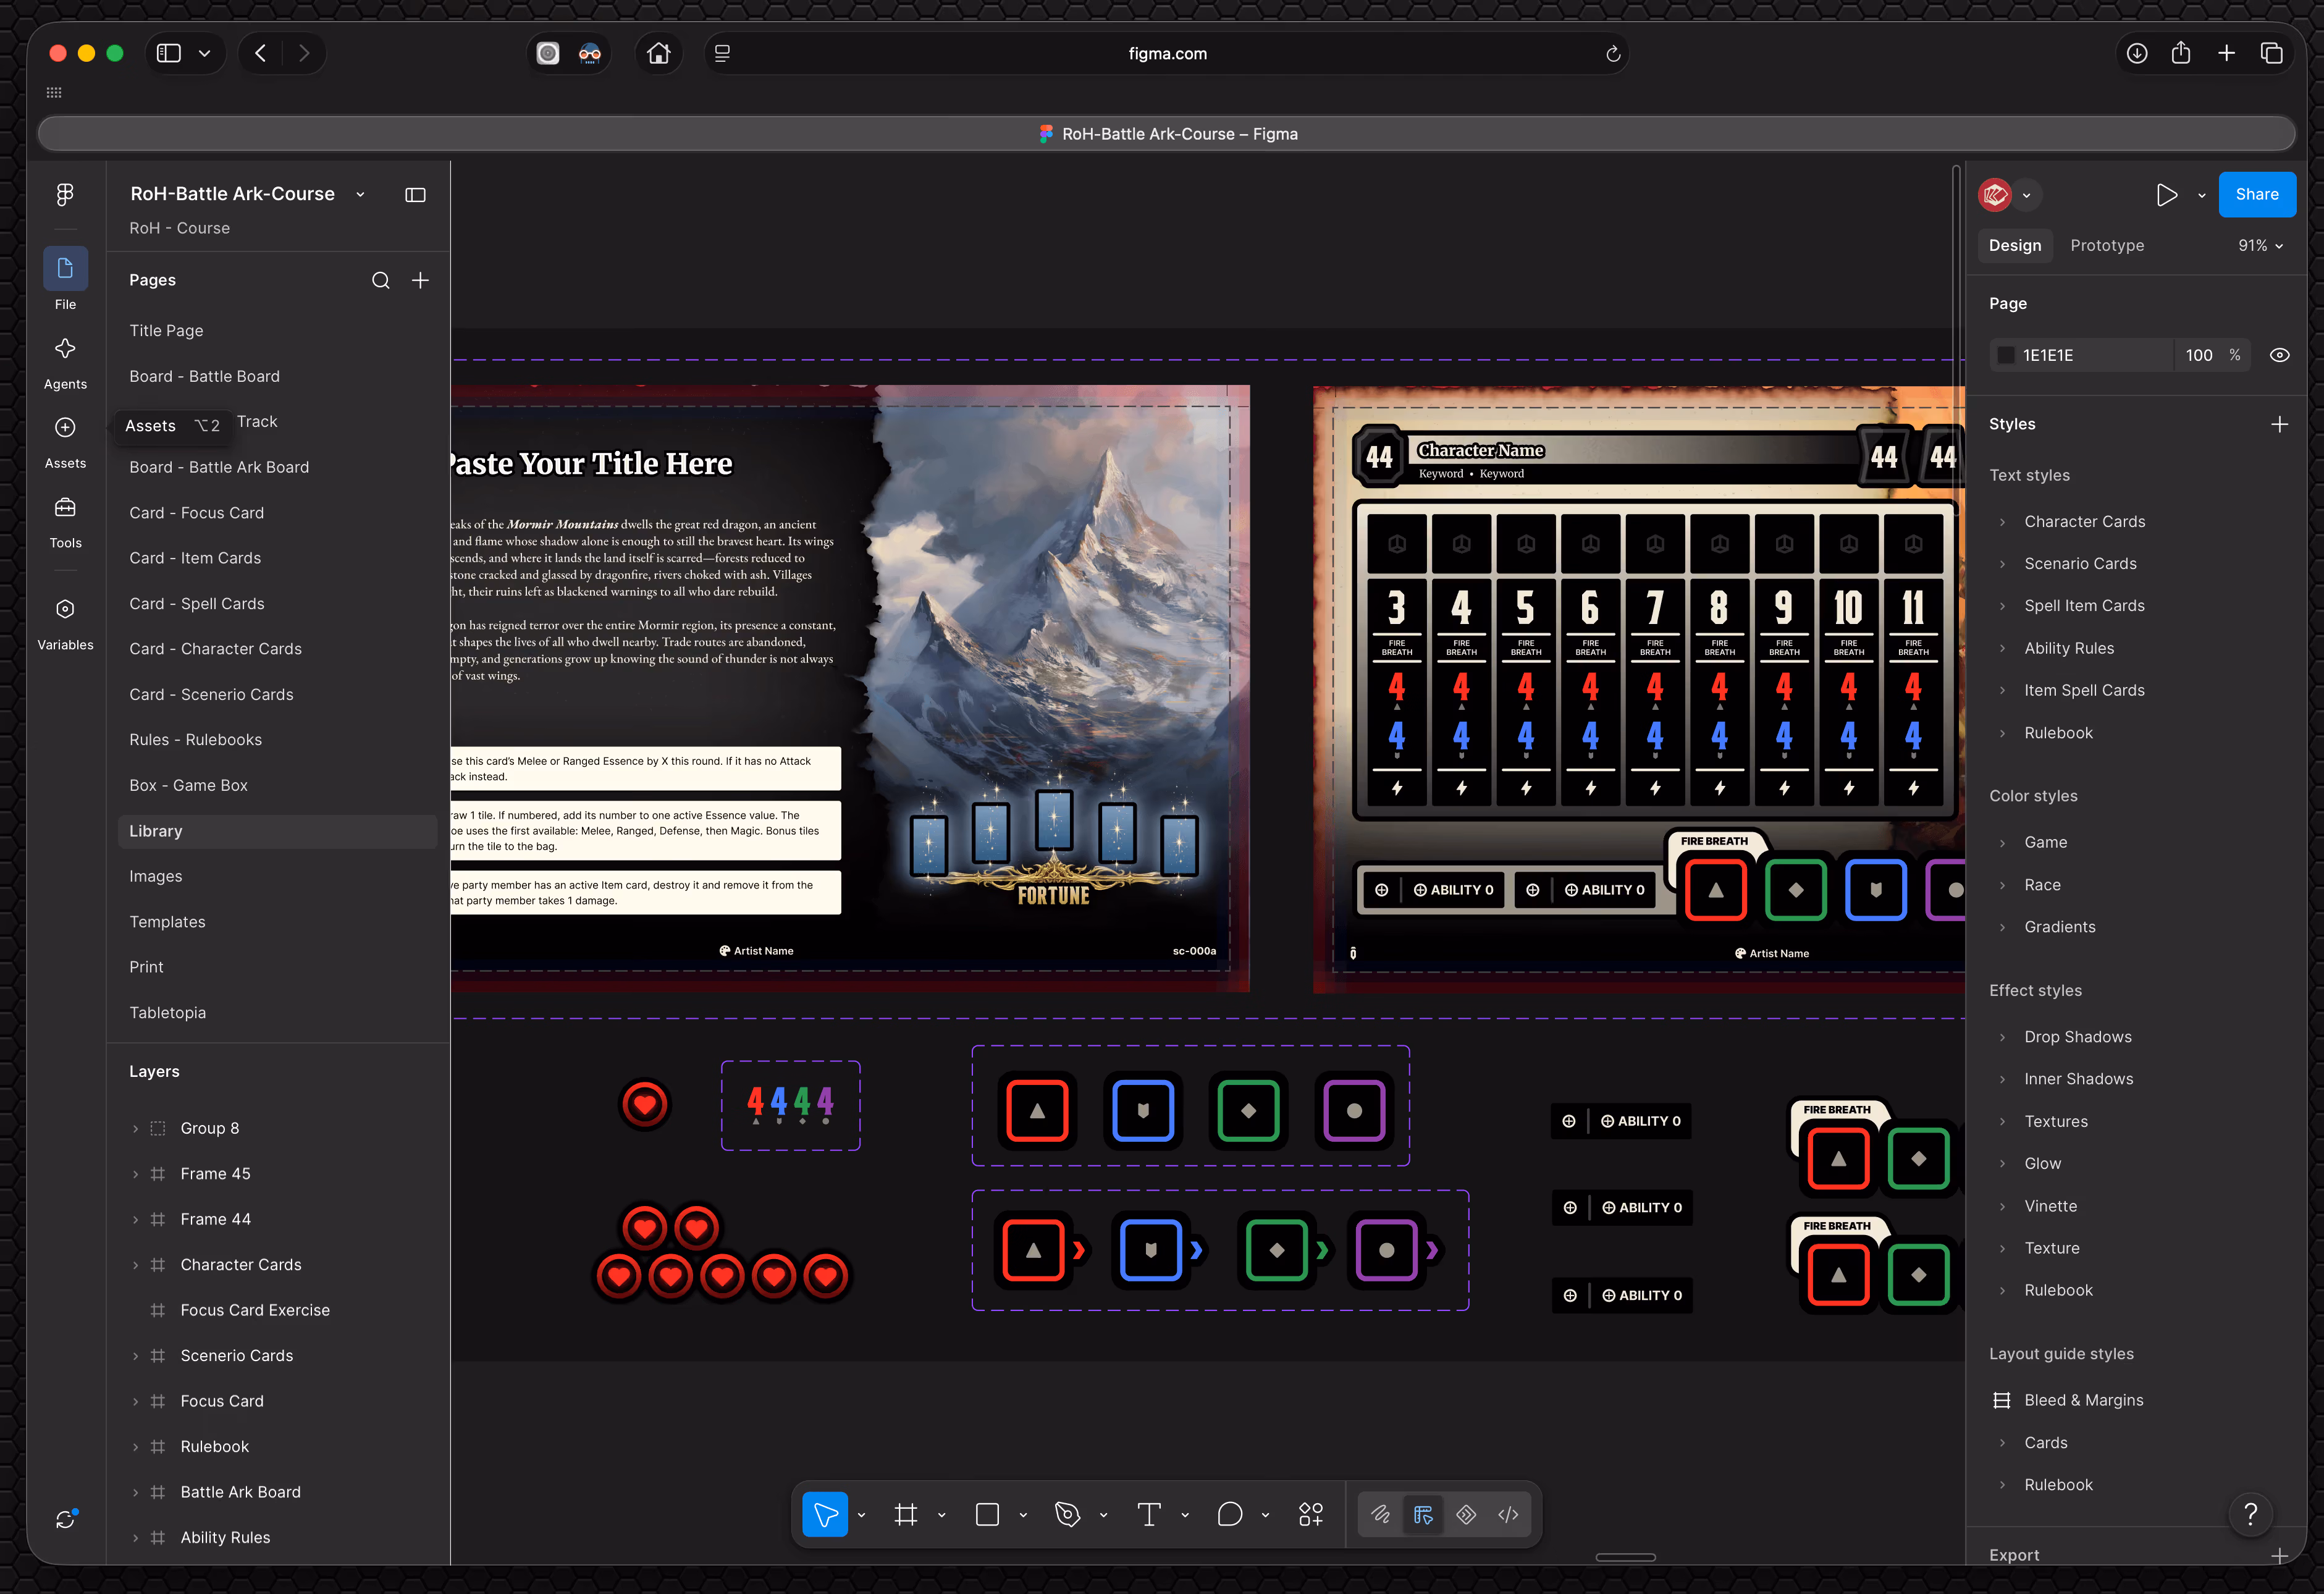Add a new page with plus icon
The width and height of the screenshot is (2324, 1594).
pos(420,280)
